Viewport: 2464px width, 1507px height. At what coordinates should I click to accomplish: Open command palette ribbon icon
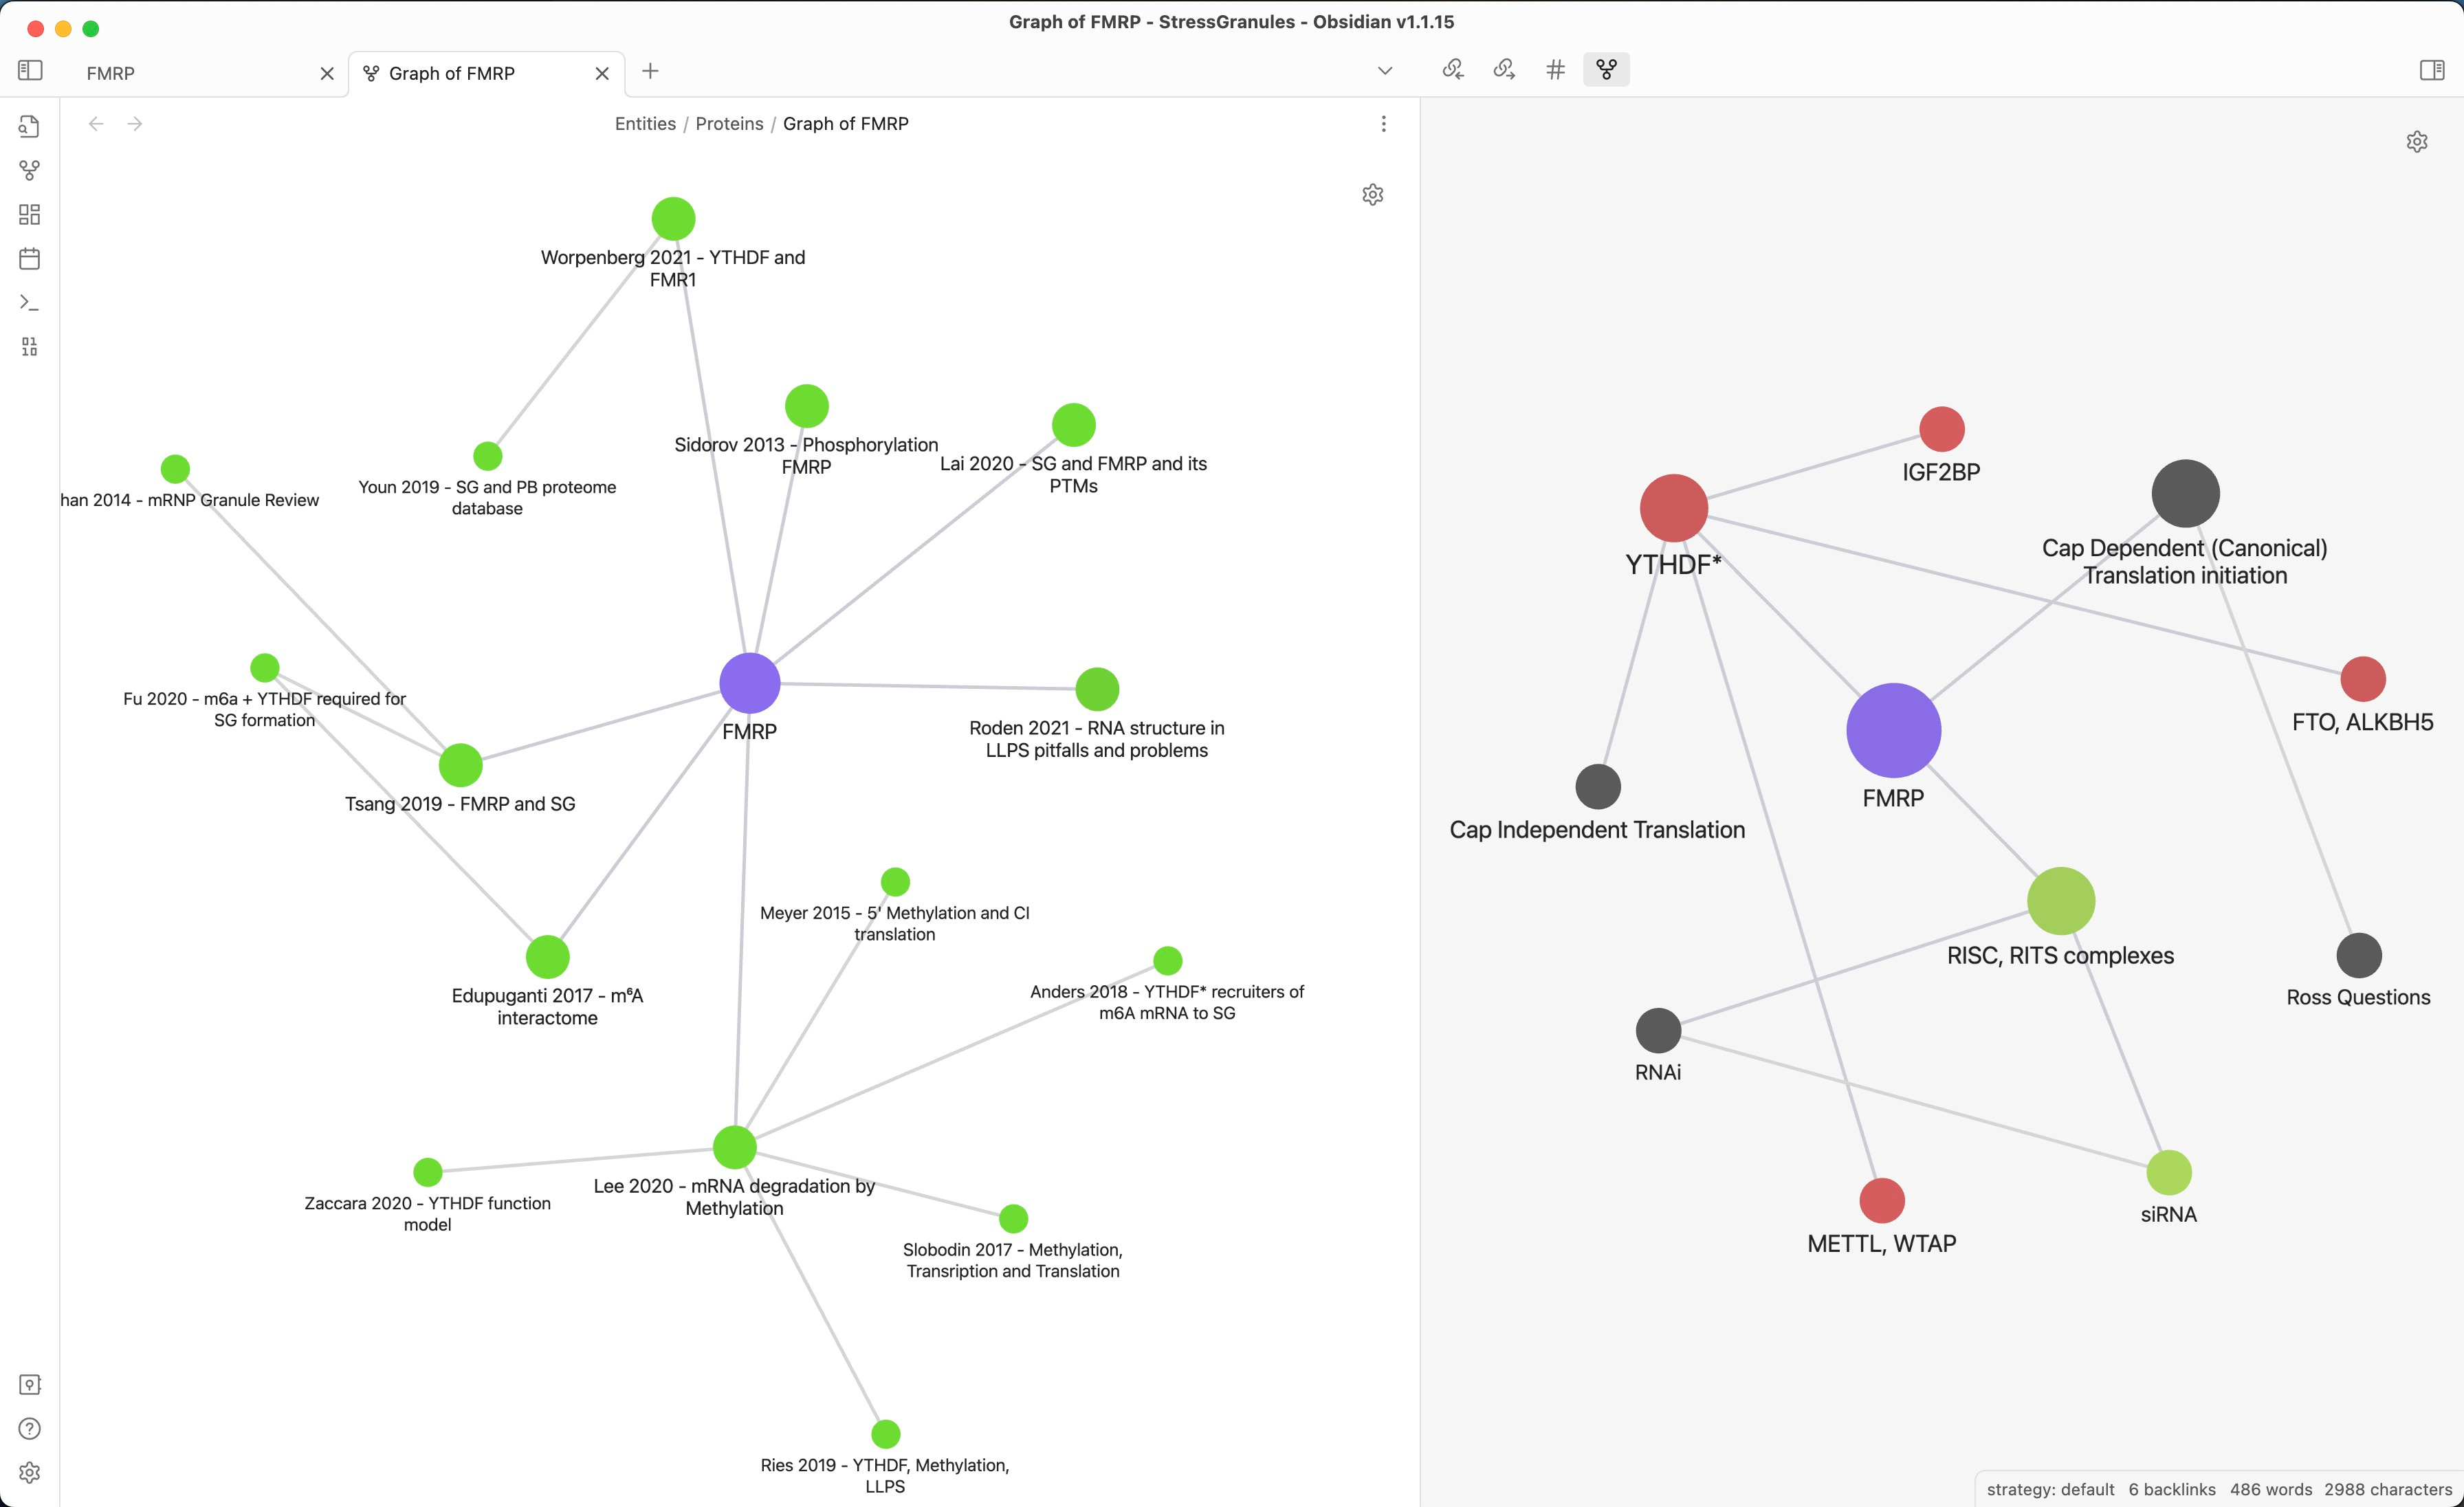tap(30, 303)
